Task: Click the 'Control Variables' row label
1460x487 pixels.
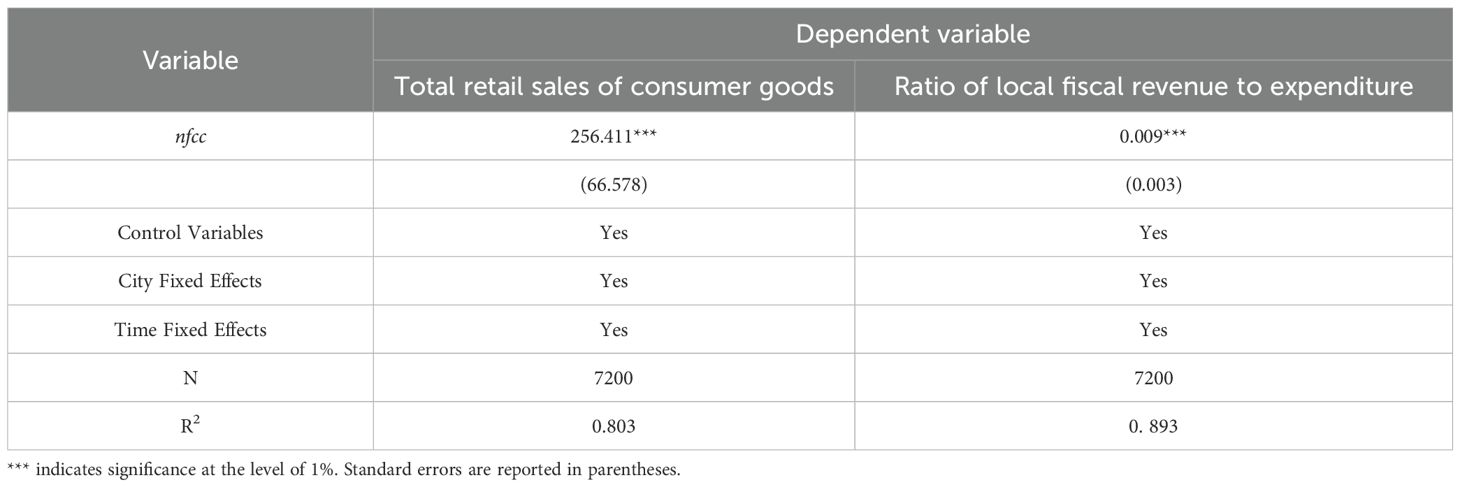Action: click(x=190, y=233)
